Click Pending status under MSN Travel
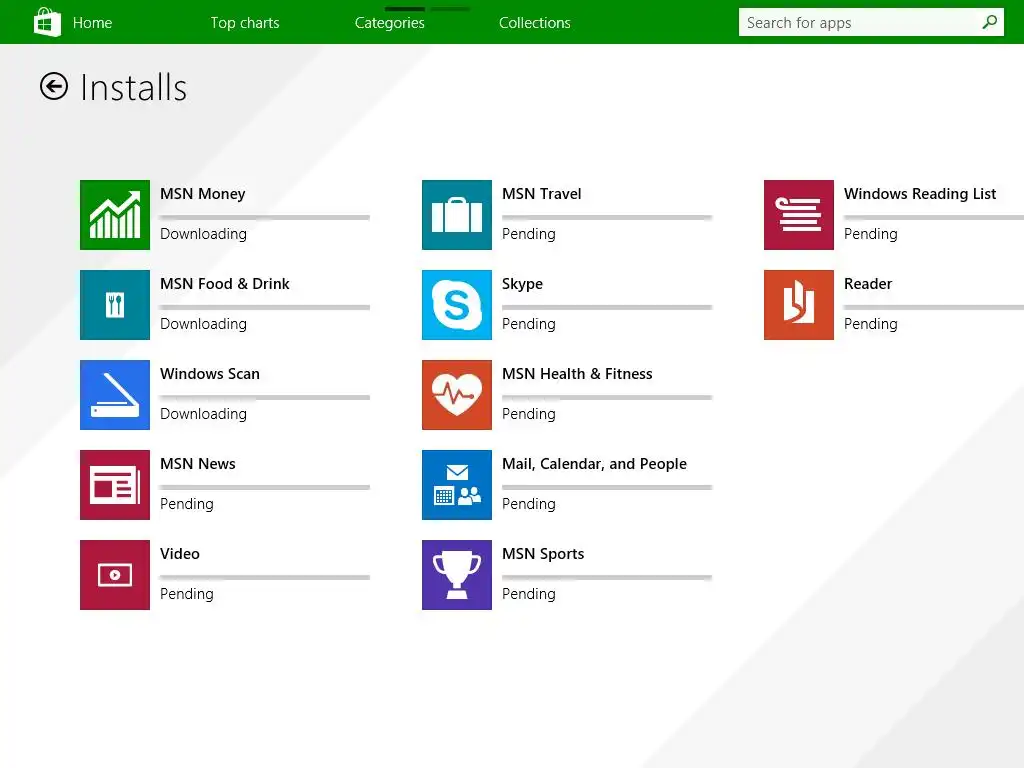This screenshot has width=1024, height=768. [529, 234]
